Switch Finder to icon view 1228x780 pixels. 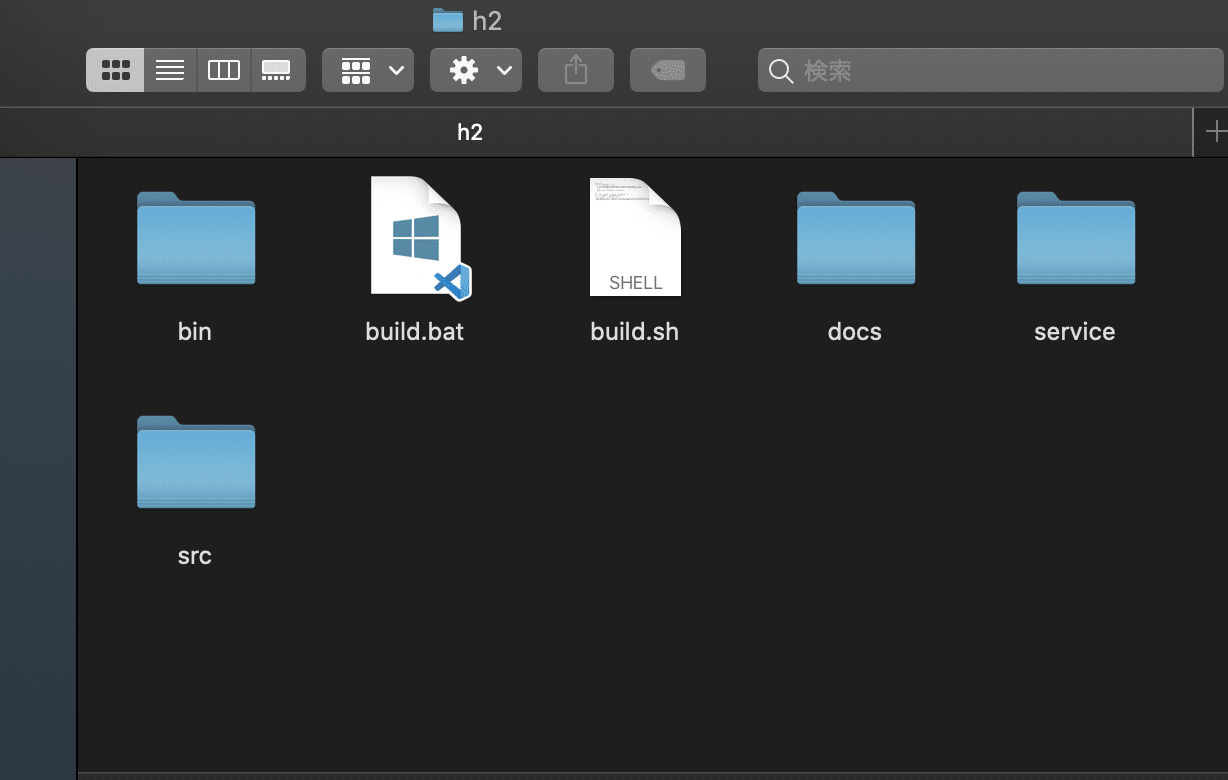[x=114, y=70]
